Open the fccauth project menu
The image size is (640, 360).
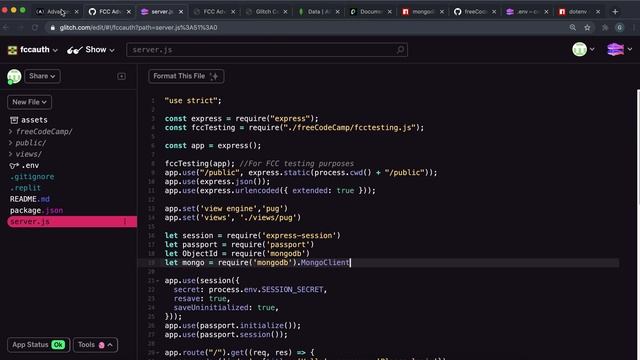33,50
